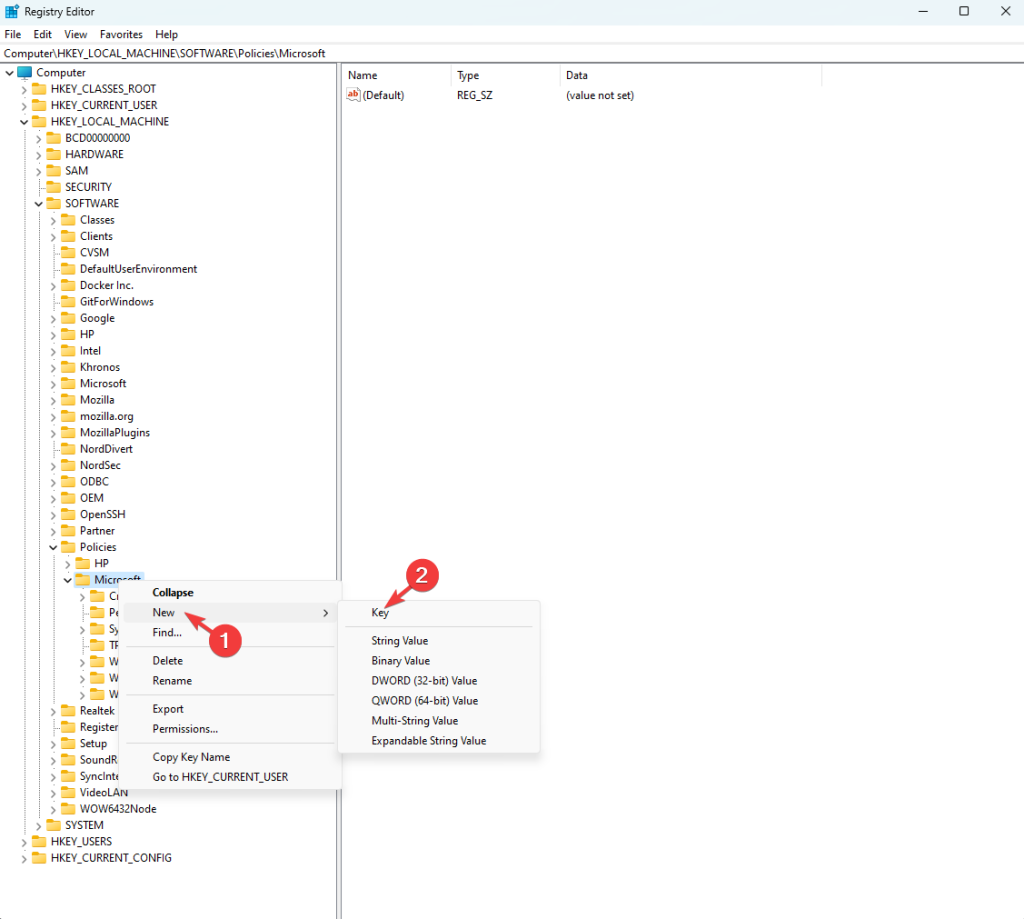The height and width of the screenshot is (919, 1024).
Task: Open the Favorites menu
Action: pyautogui.click(x=121, y=34)
